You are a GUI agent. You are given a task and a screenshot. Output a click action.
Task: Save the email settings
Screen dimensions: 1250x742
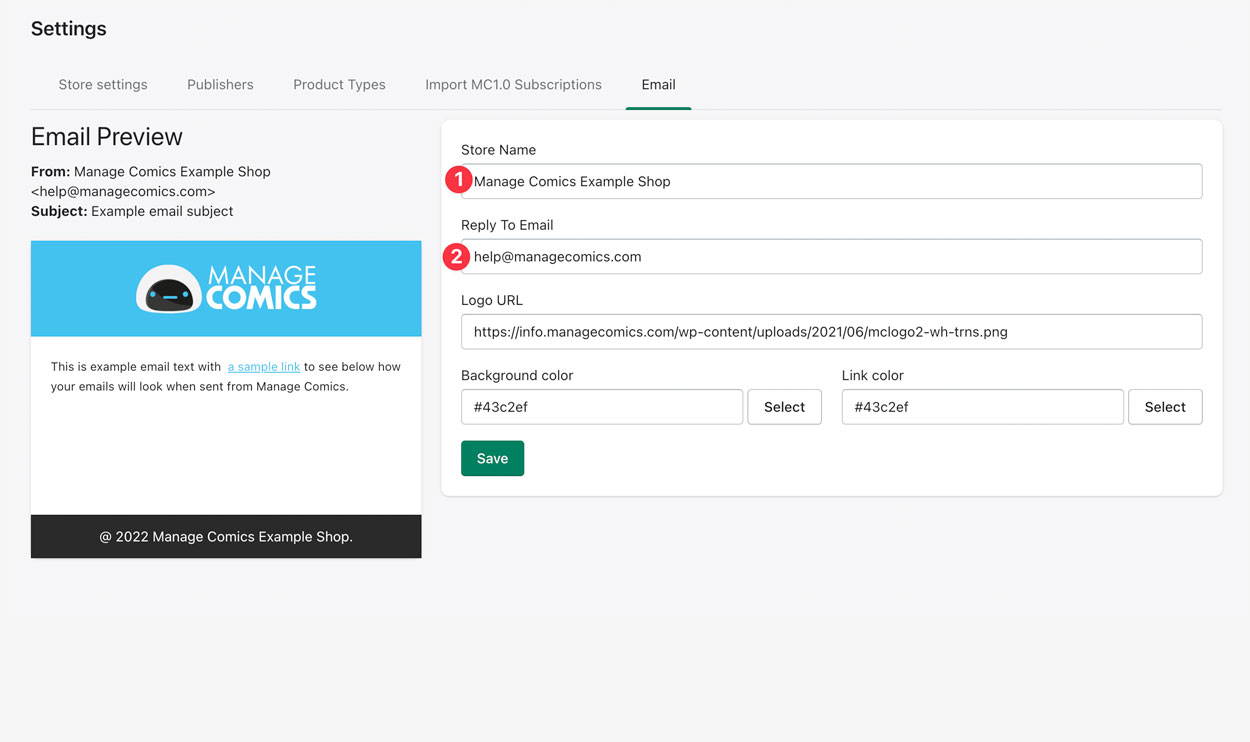[492, 458]
